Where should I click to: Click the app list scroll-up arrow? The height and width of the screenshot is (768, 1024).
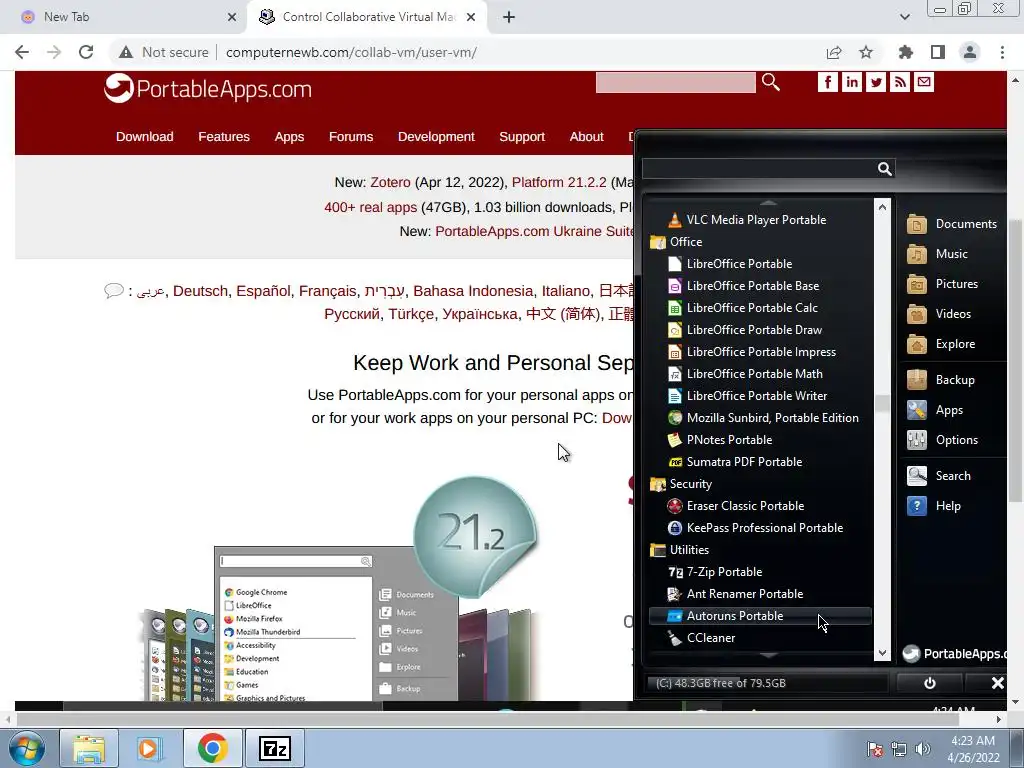point(882,207)
